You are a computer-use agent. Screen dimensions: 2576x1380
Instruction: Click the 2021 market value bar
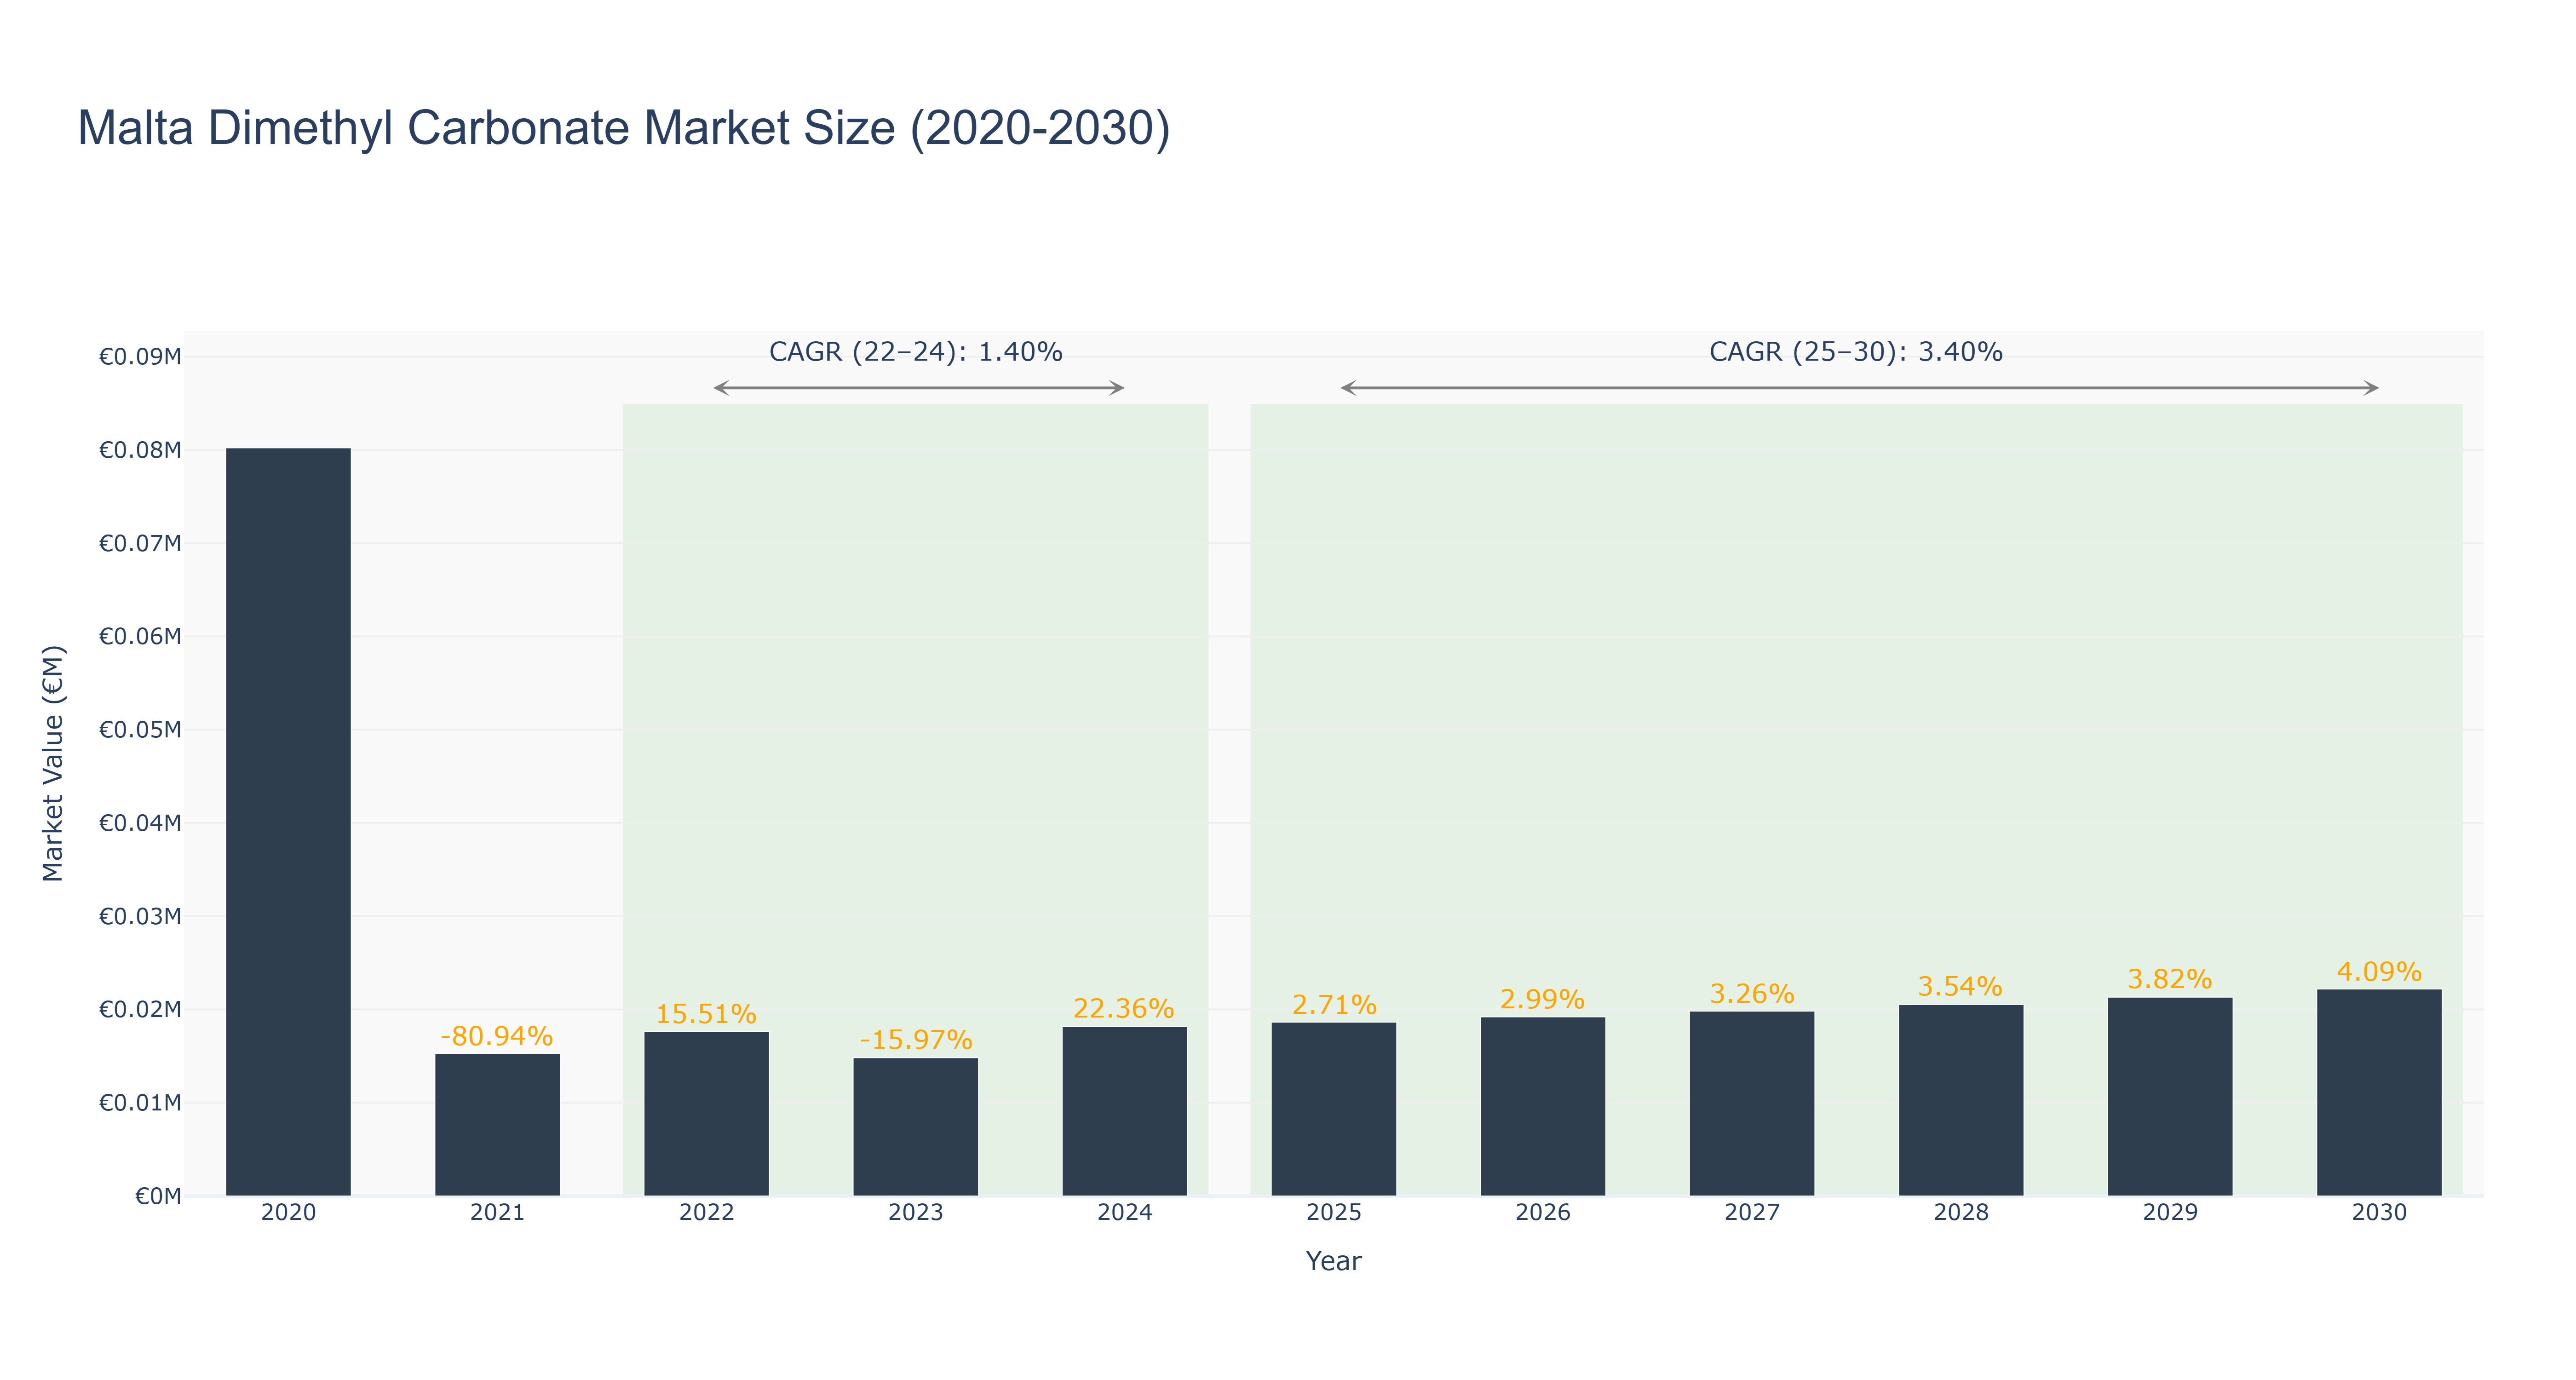(x=497, y=1125)
